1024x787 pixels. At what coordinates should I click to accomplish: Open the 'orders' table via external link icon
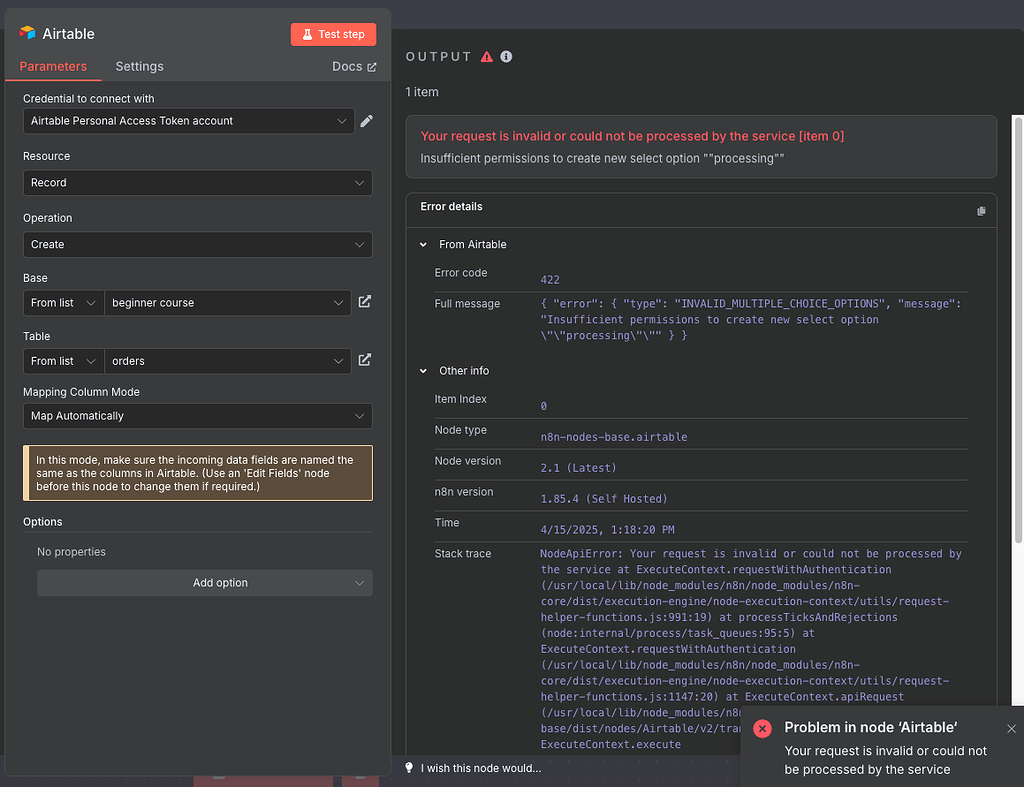click(365, 361)
